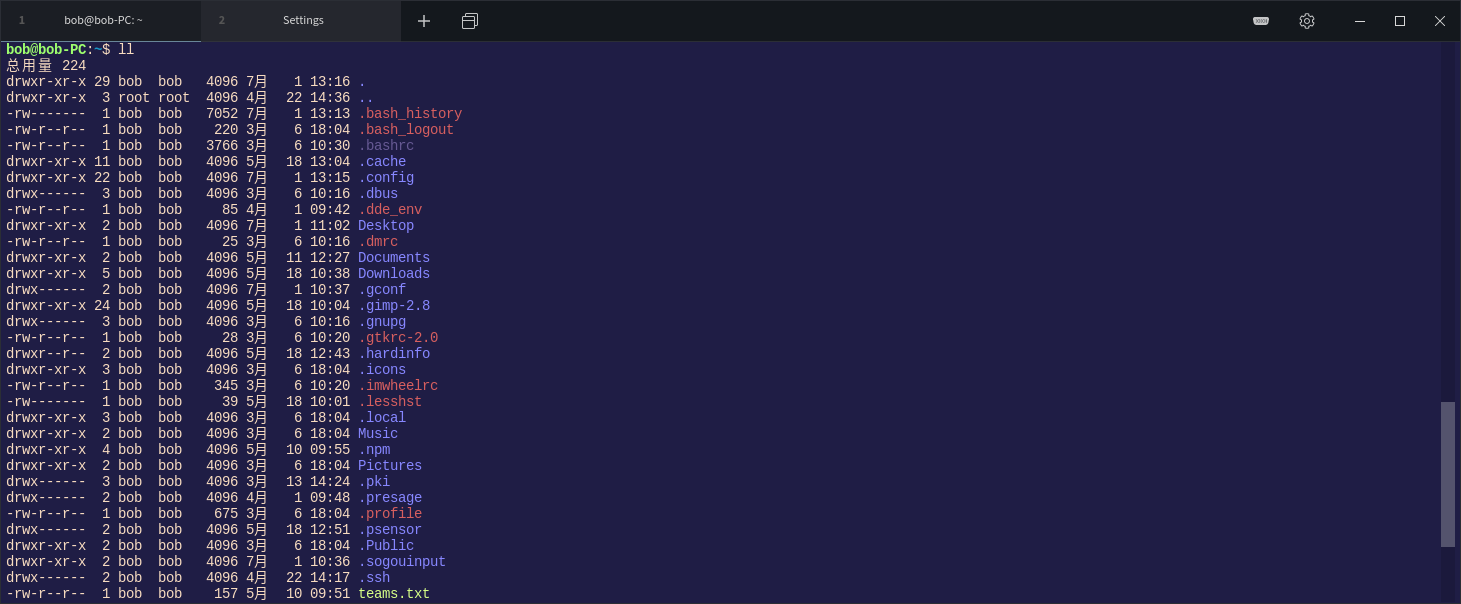Select the Downloads directory name

(393, 273)
